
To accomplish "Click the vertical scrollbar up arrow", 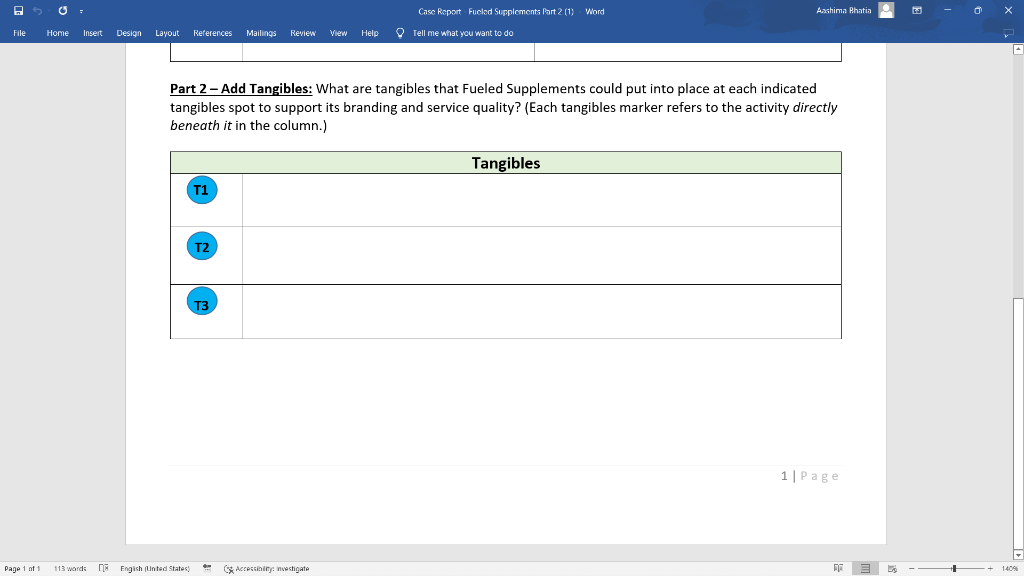I will click(x=1018, y=49).
